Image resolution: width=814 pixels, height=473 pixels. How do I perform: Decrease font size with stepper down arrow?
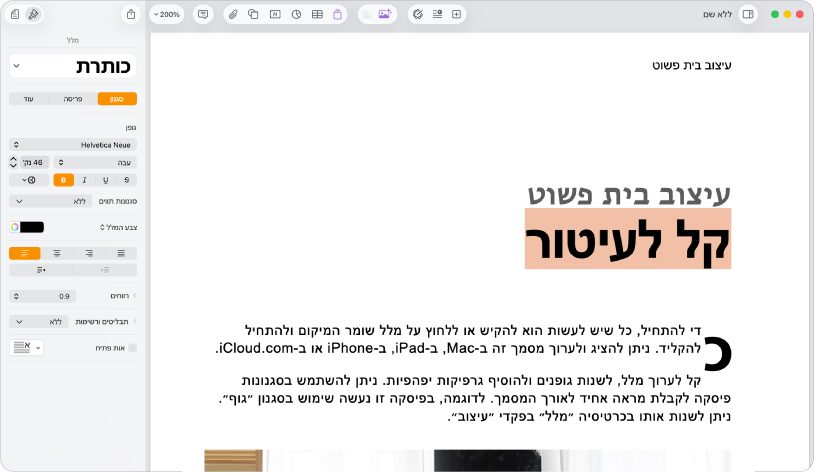click(x=13, y=166)
